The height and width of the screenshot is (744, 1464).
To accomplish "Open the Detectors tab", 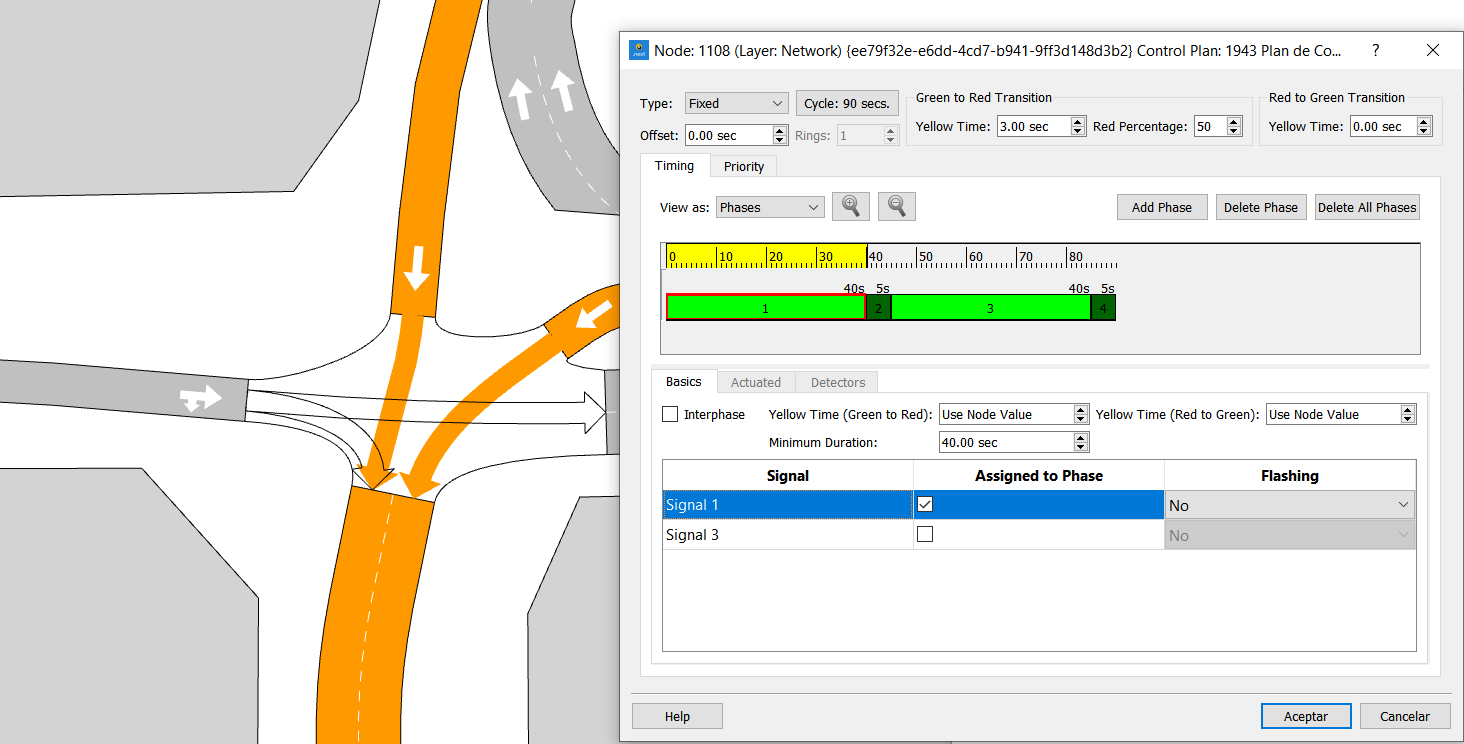I will coord(837,382).
